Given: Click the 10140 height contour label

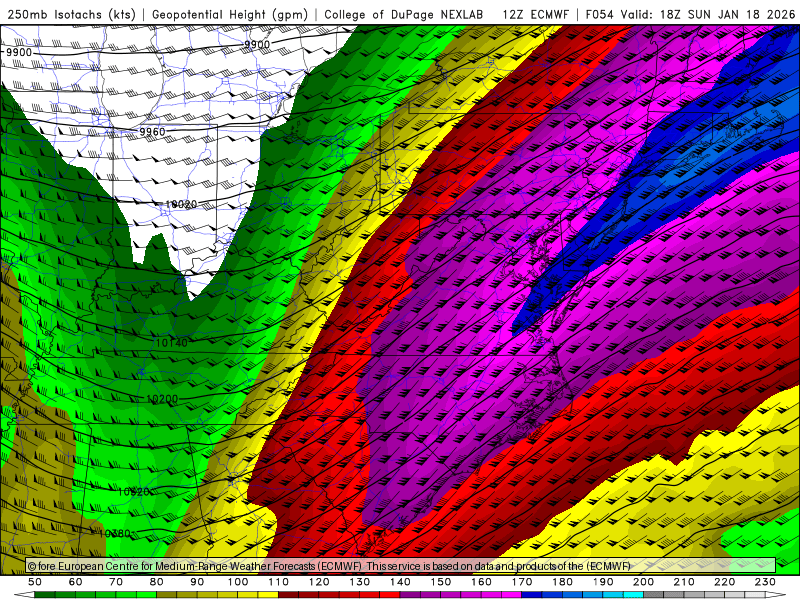Looking at the screenshot, I should 171,343.
